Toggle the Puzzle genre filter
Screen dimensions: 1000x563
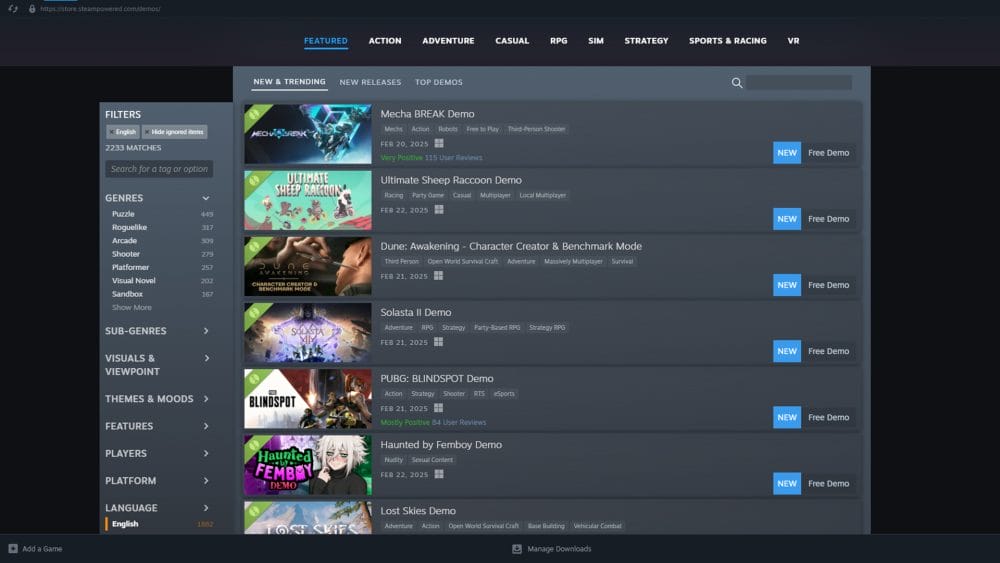coord(123,214)
